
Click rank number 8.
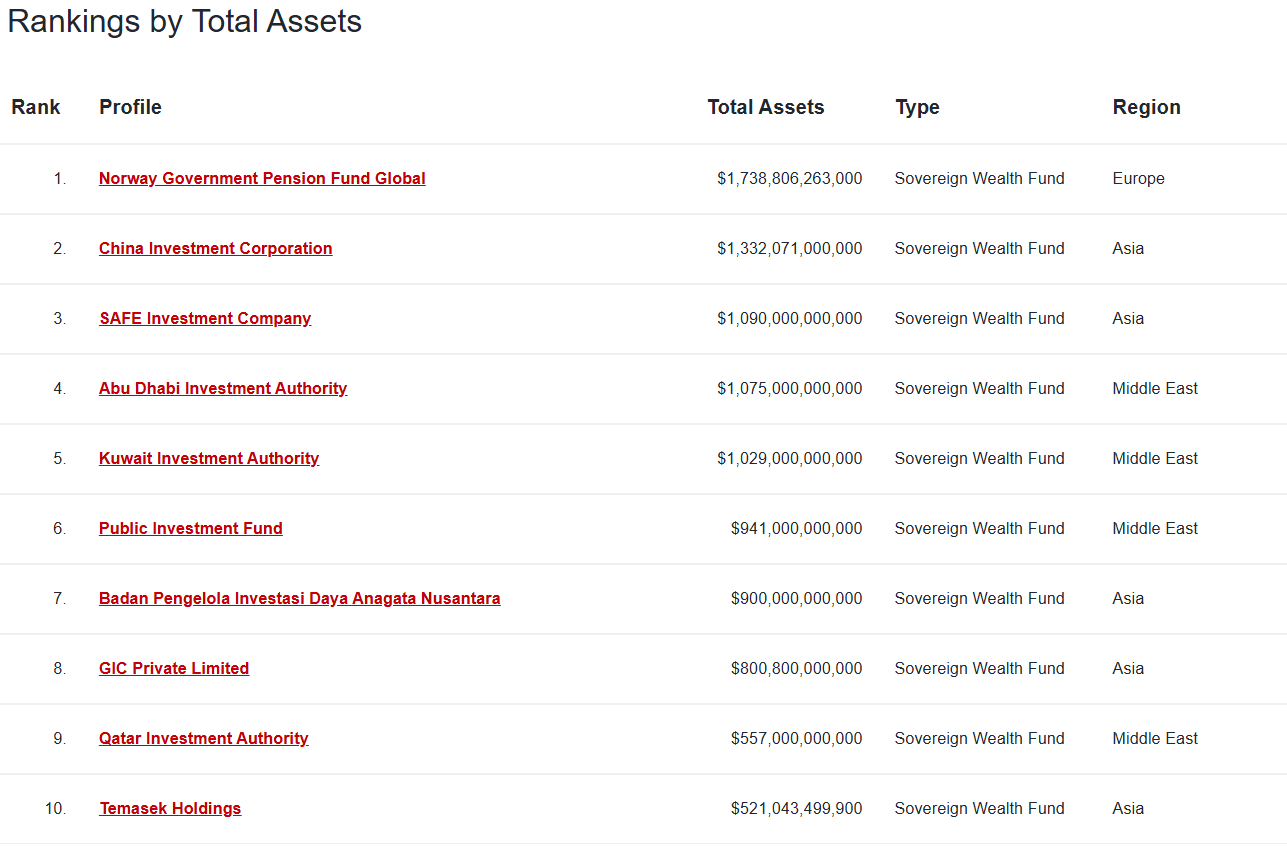pyautogui.click(x=60, y=668)
